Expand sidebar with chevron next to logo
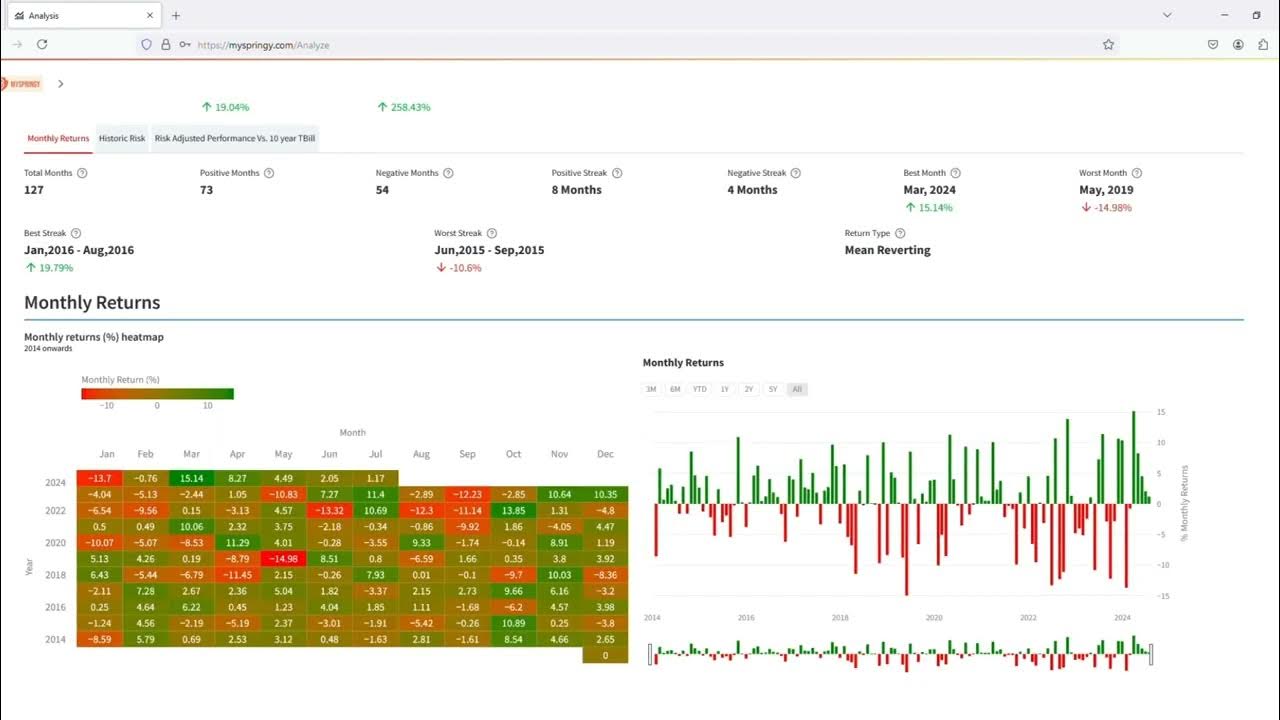The width and height of the screenshot is (1280, 720). coord(61,84)
